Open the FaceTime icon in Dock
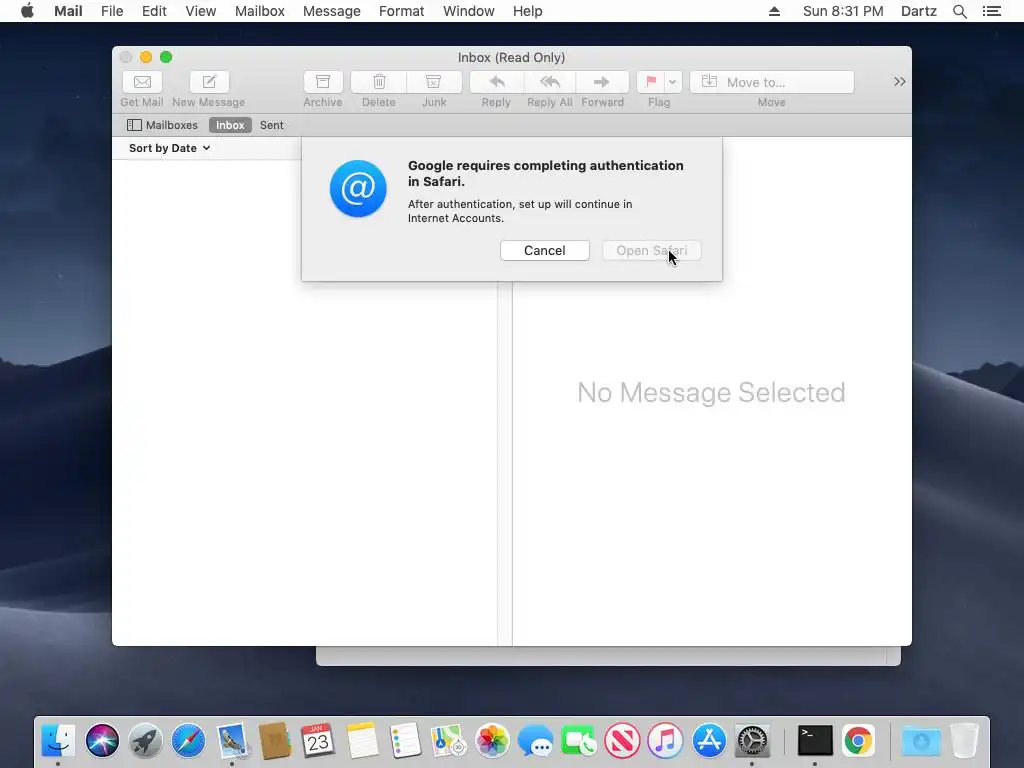The image size is (1024, 768). click(579, 741)
